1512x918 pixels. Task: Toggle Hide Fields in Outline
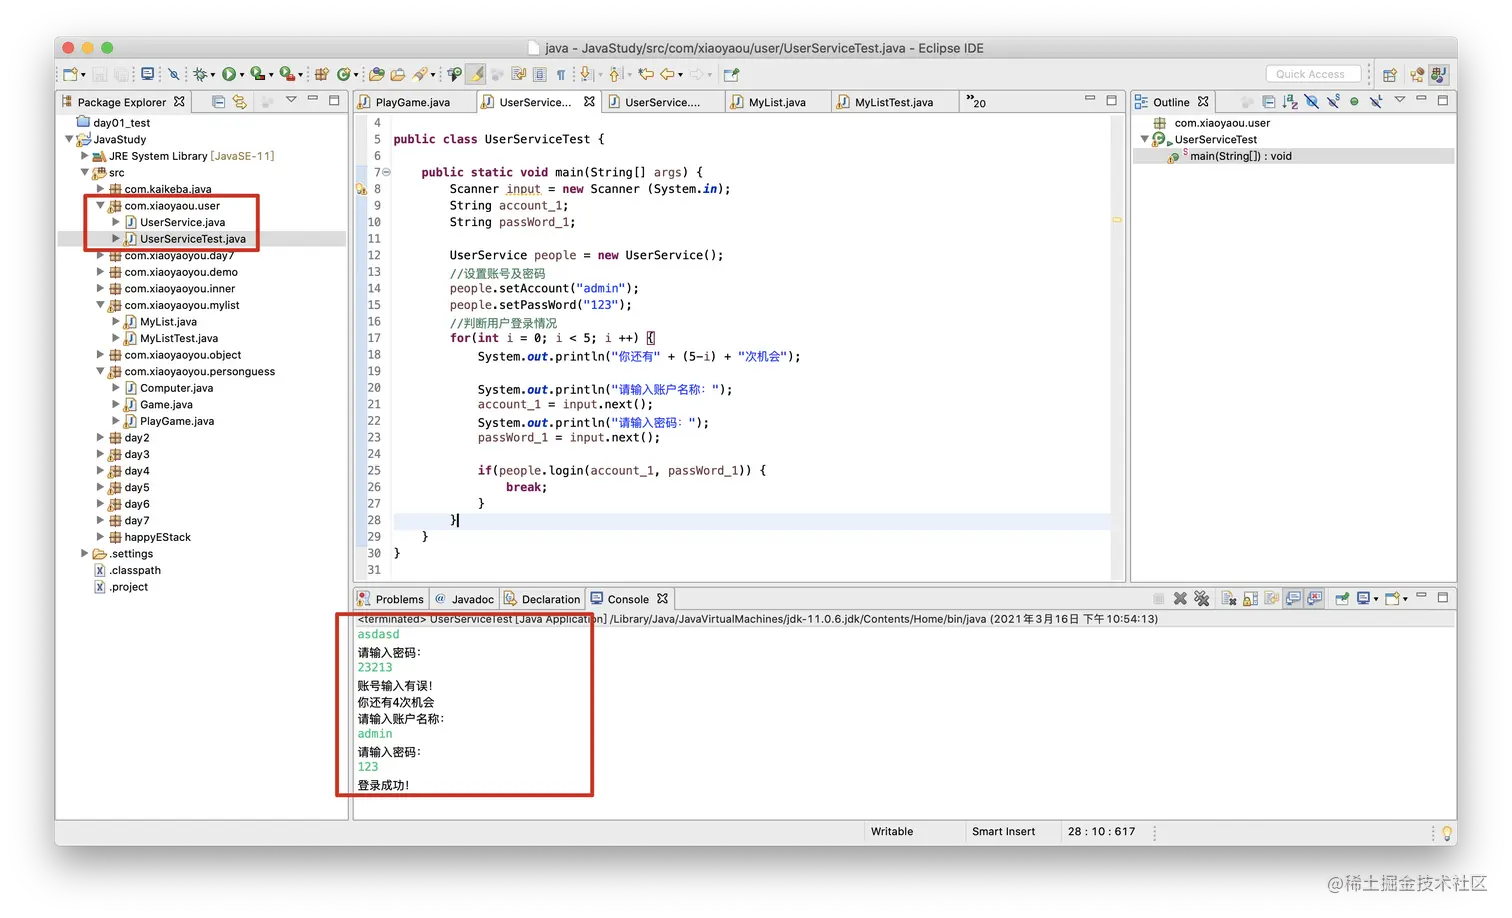click(x=1311, y=101)
